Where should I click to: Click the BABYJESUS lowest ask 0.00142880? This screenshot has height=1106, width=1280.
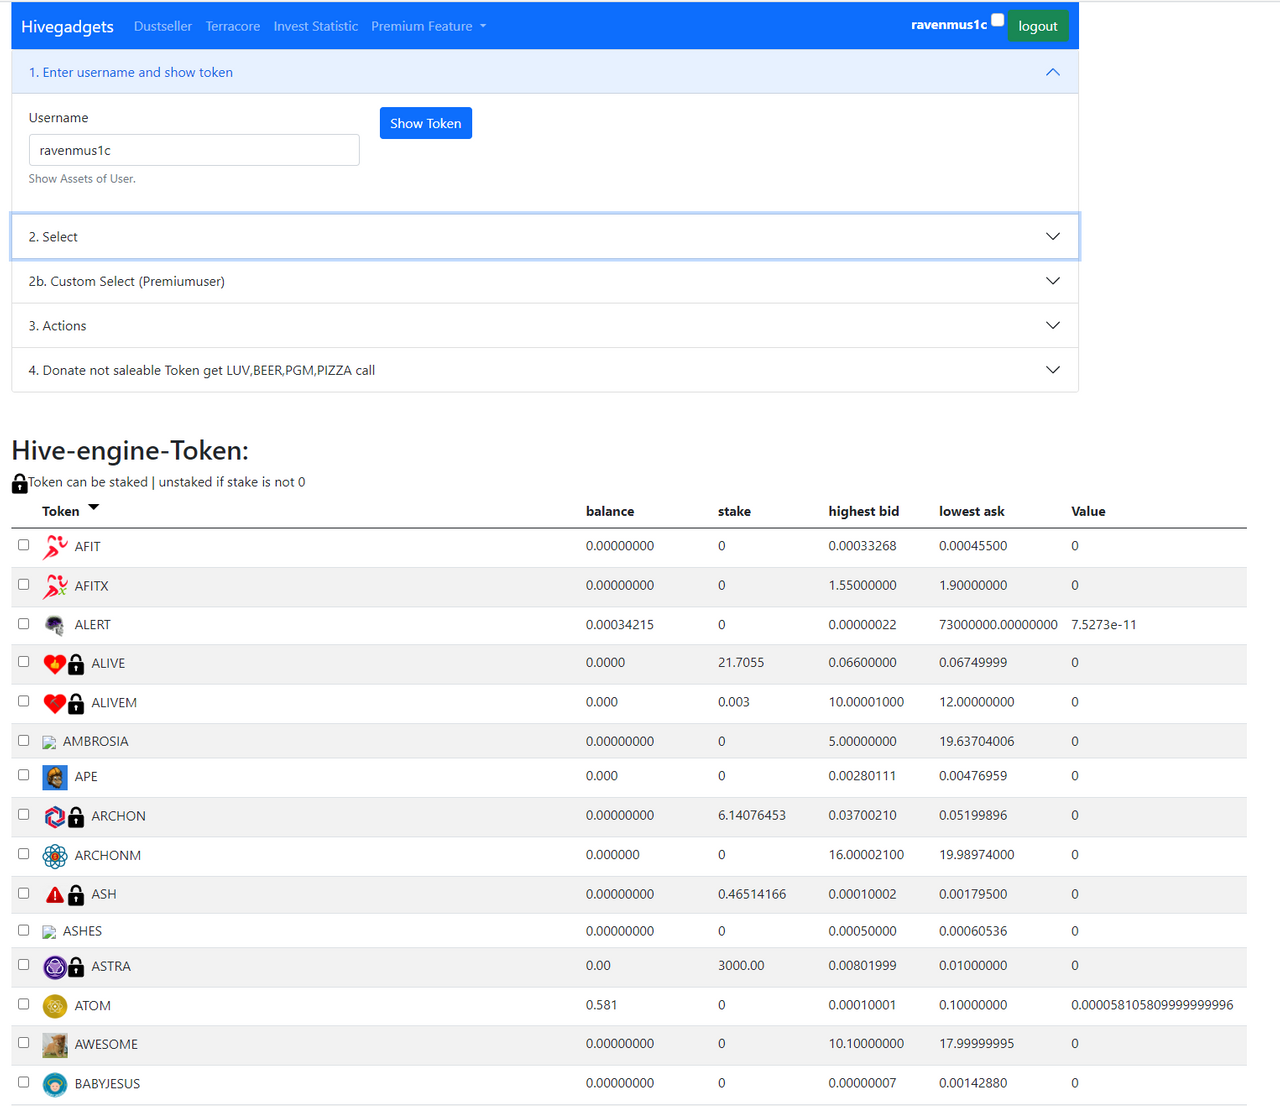pos(973,1083)
